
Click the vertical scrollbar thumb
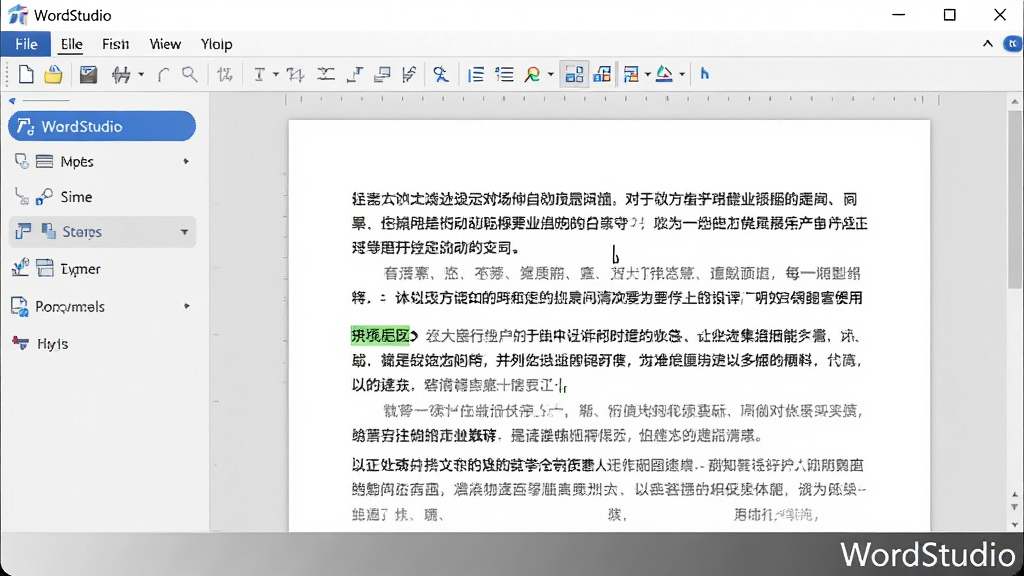(x=1014, y=200)
